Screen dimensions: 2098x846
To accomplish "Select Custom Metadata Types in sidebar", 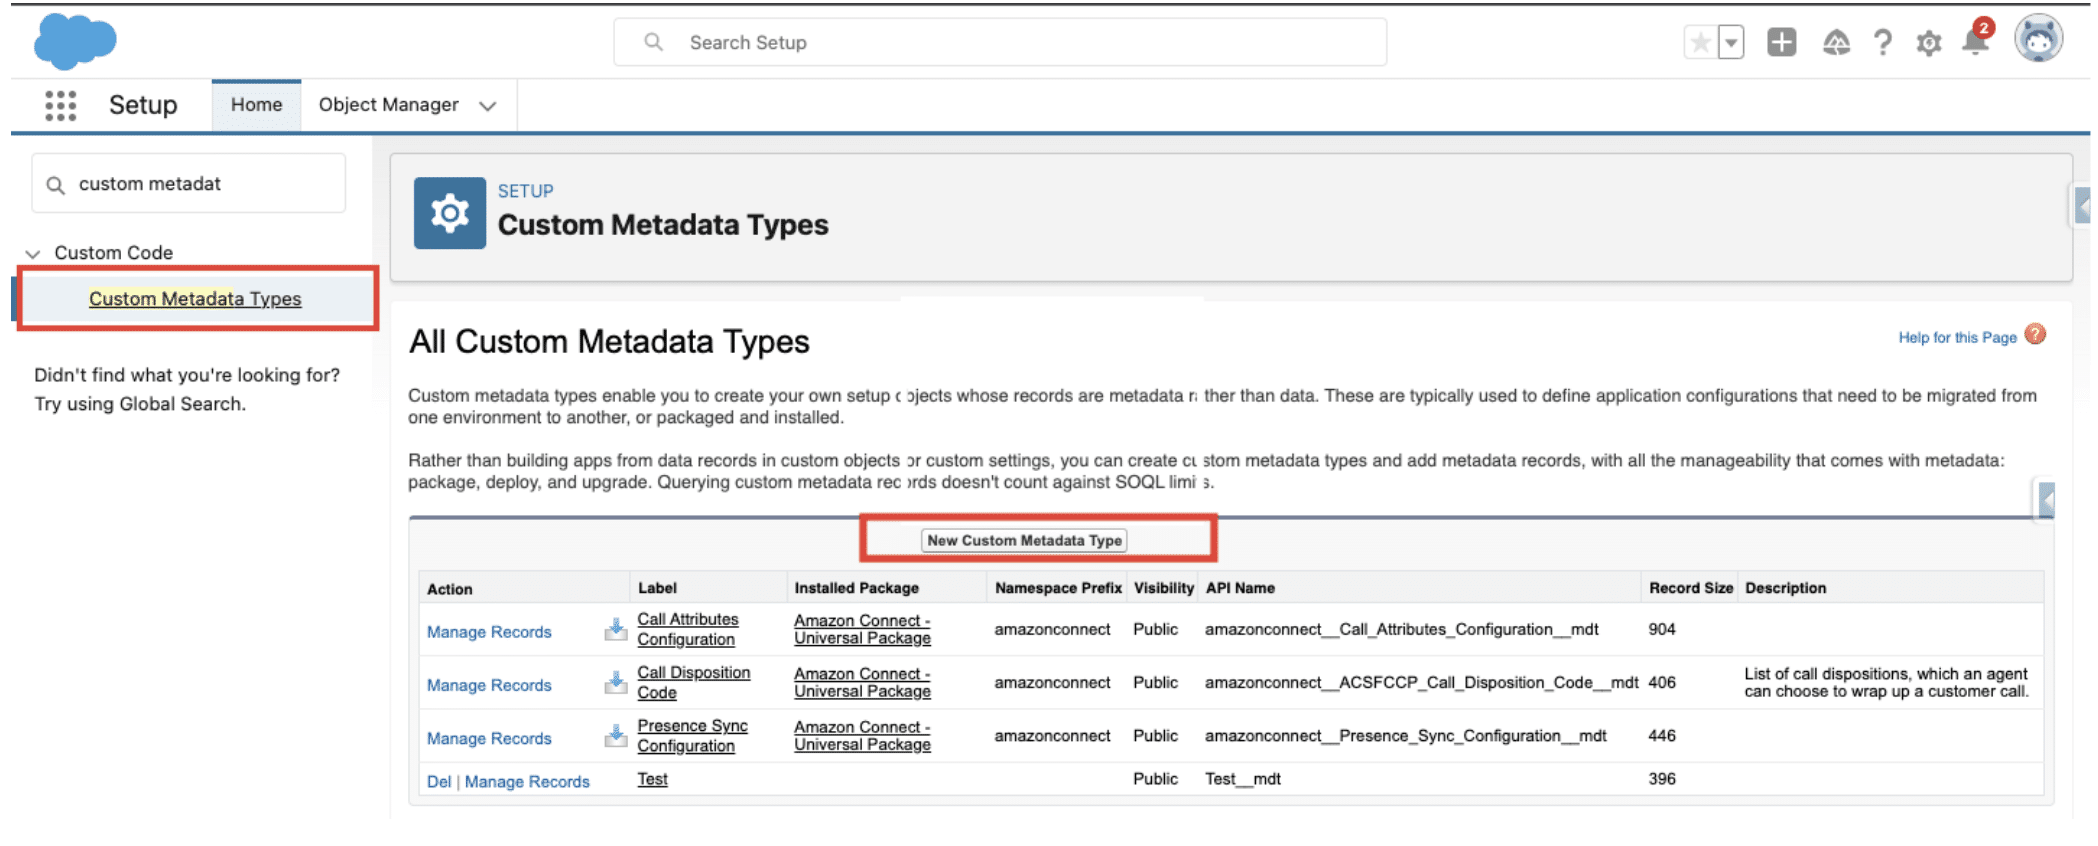I will click(x=195, y=299).
